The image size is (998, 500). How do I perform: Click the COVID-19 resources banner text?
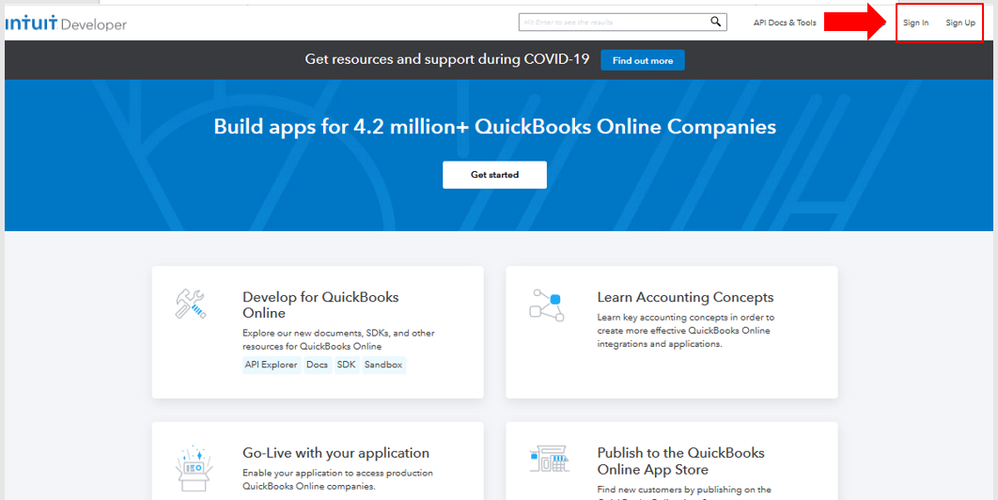(447, 59)
